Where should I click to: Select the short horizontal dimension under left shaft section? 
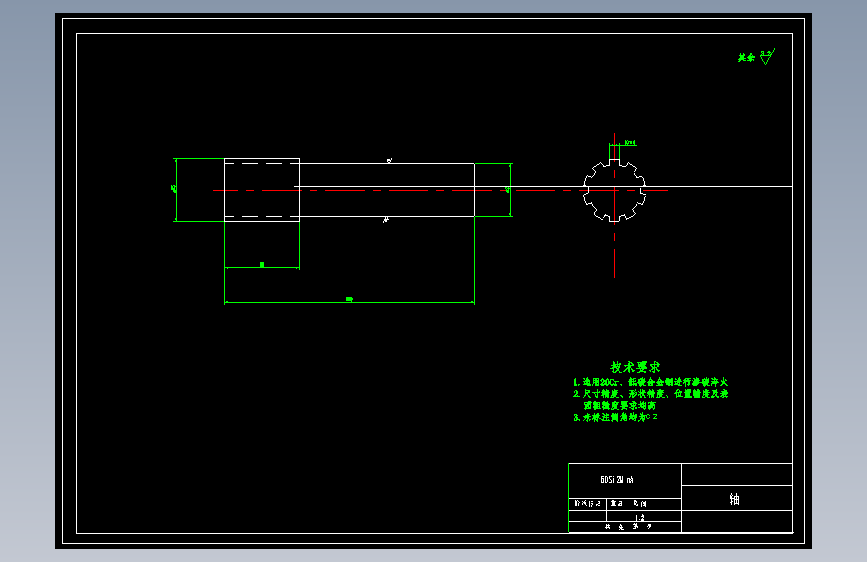click(262, 267)
